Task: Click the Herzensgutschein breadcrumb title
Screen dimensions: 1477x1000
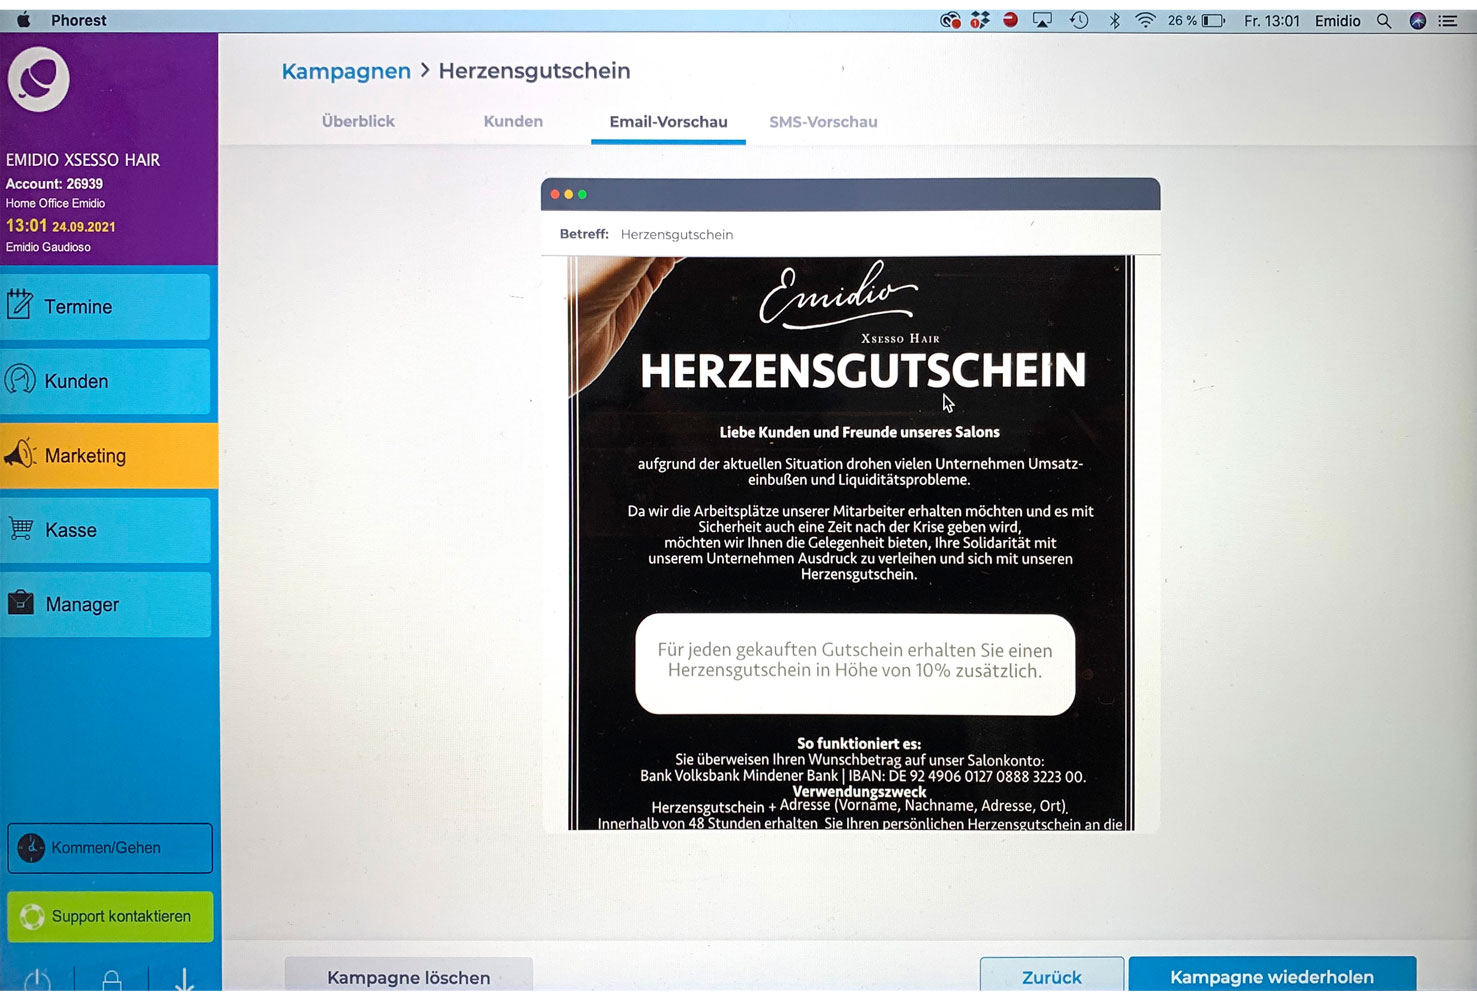Action: tap(534, 71)
